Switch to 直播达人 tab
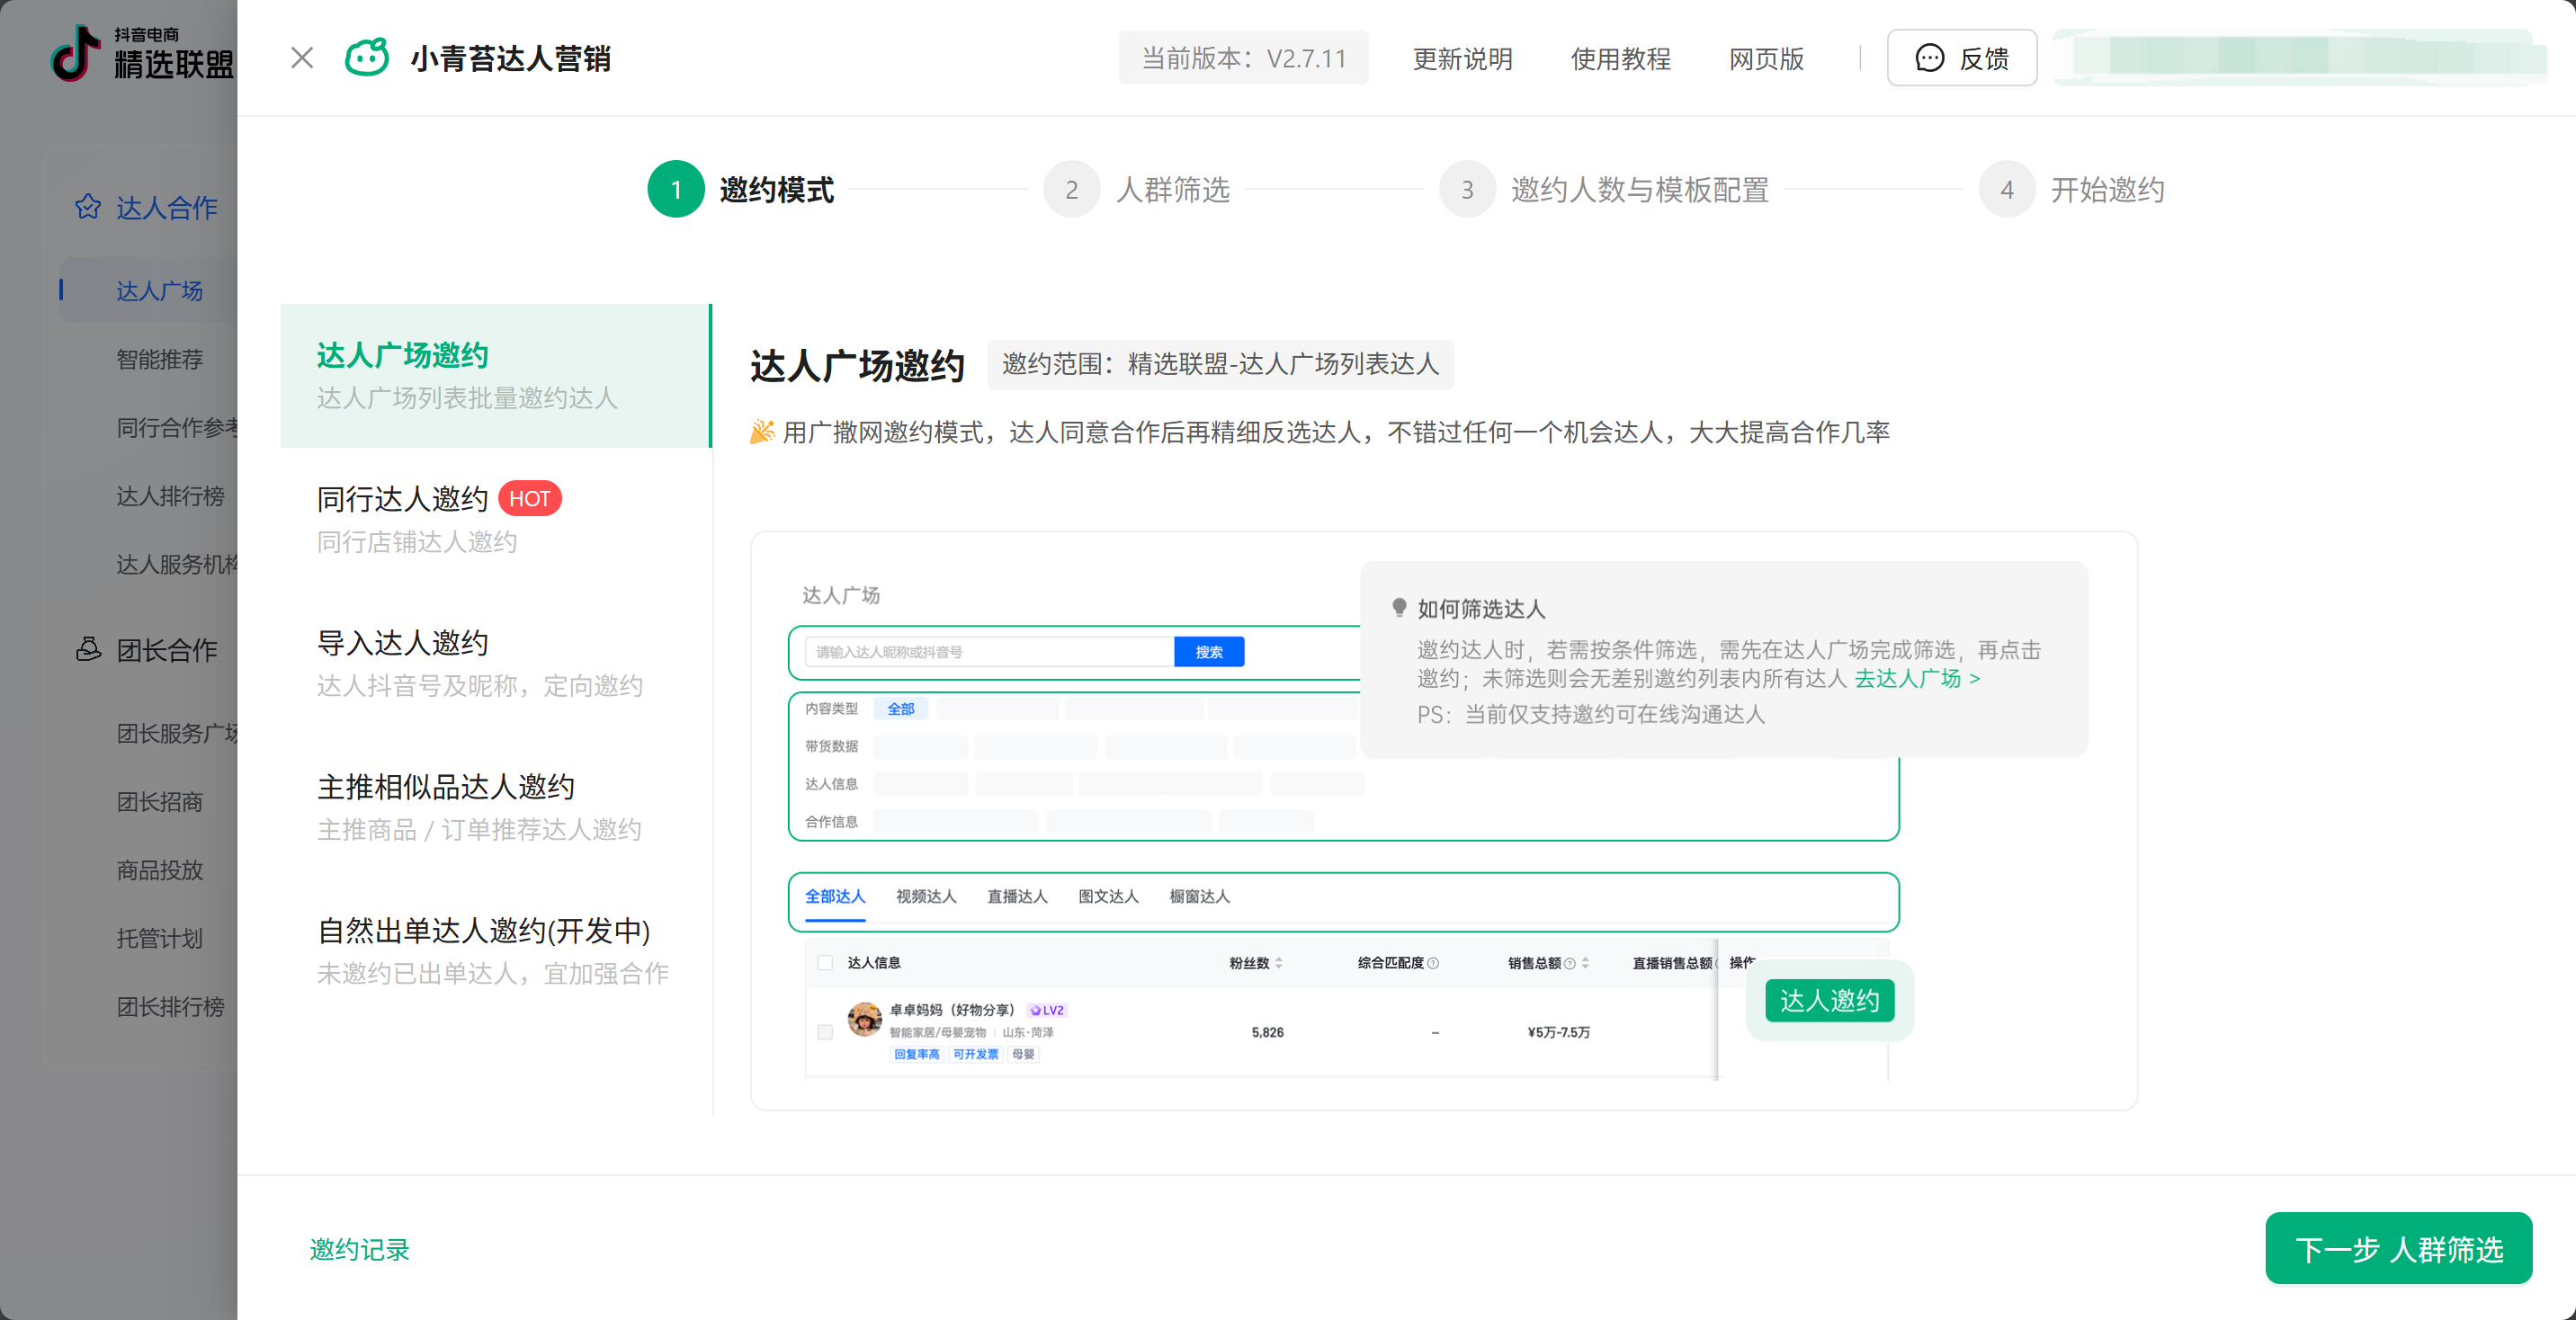 (1016, 896)
